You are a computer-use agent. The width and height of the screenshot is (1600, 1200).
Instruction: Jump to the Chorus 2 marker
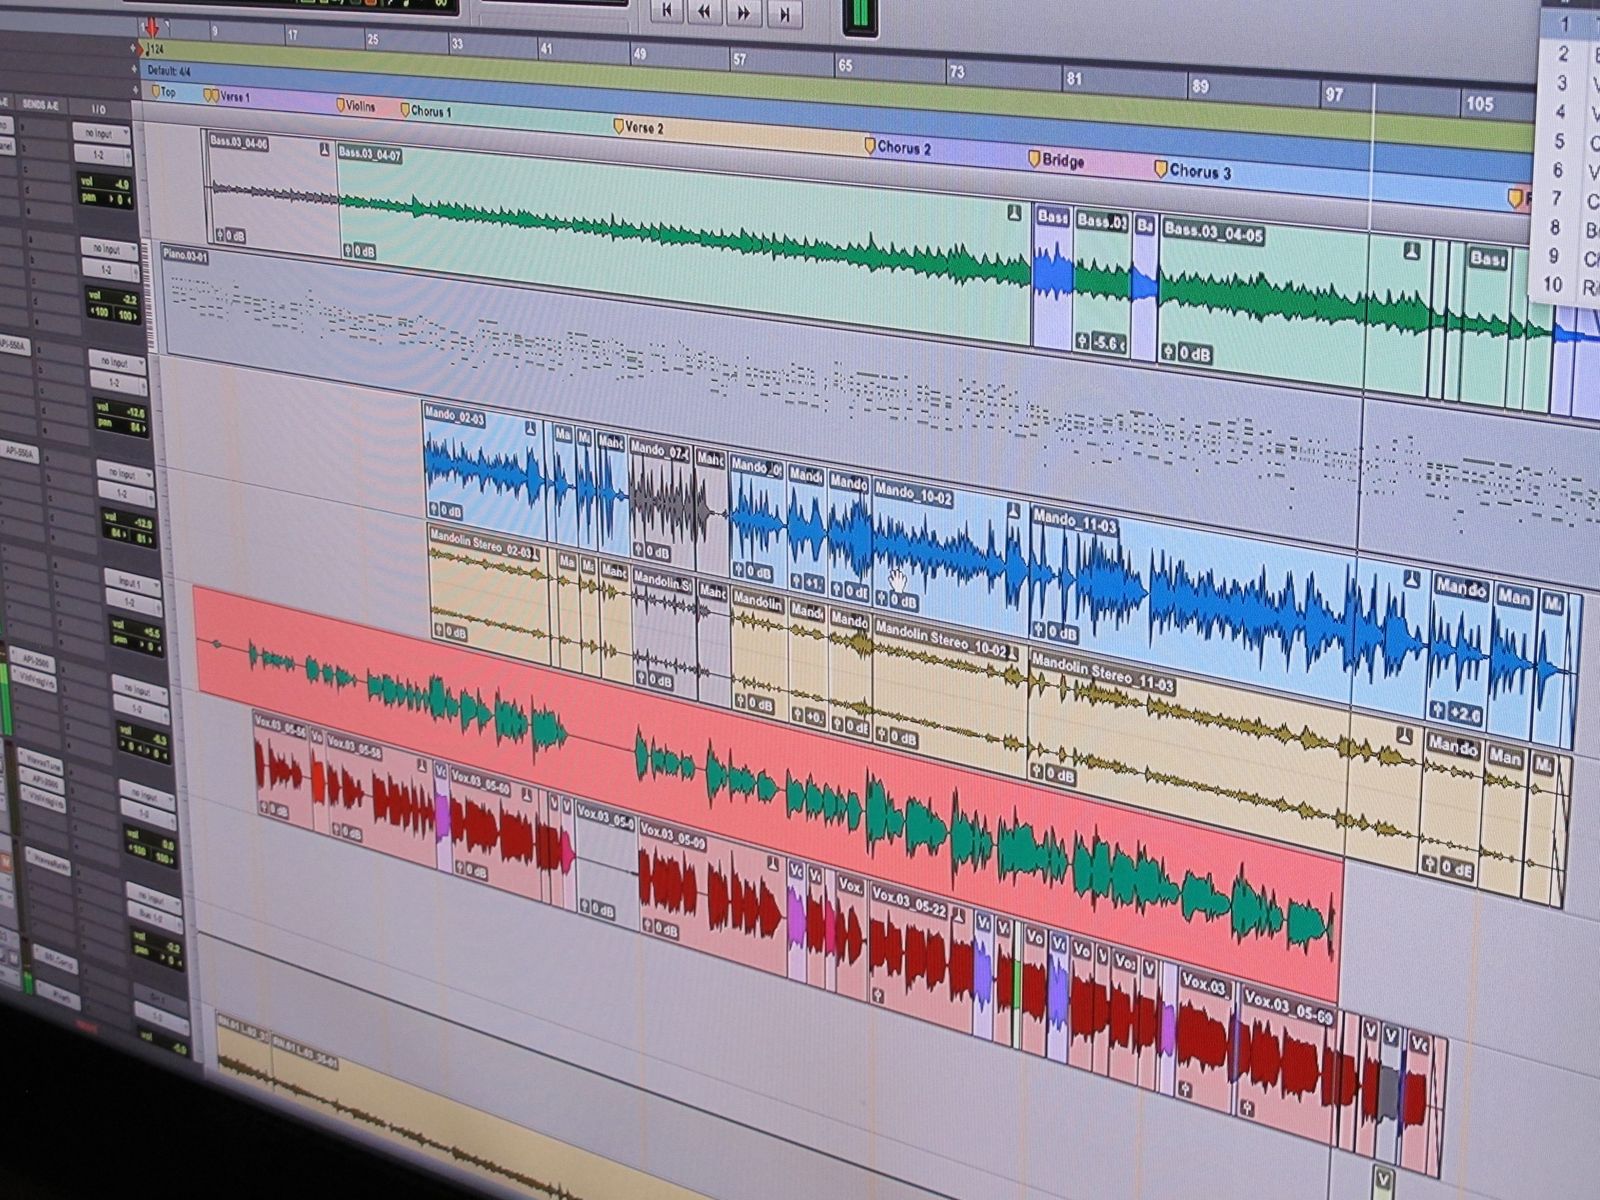click(x=870, y=146)
